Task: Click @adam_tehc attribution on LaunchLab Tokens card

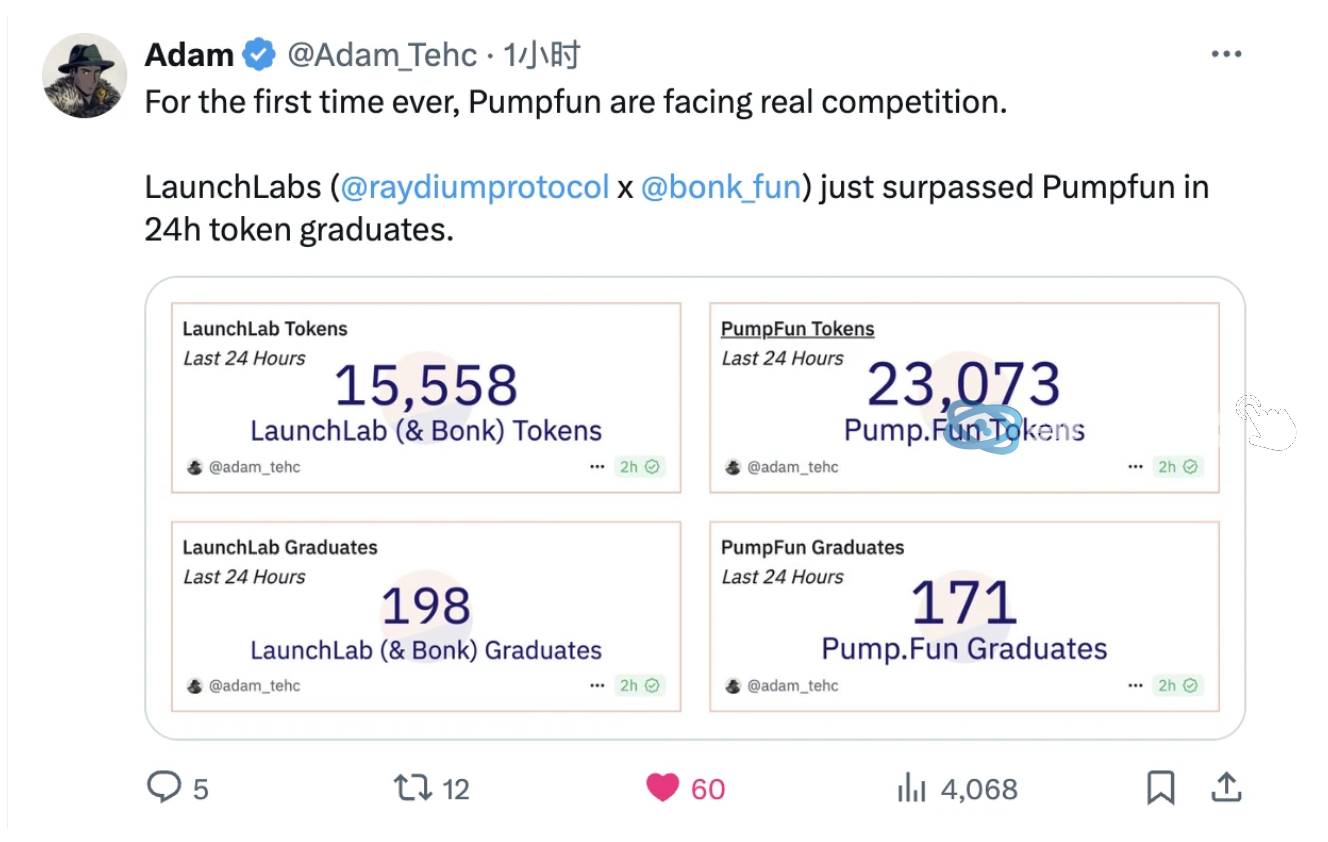Action: click(x=253, y=466)
